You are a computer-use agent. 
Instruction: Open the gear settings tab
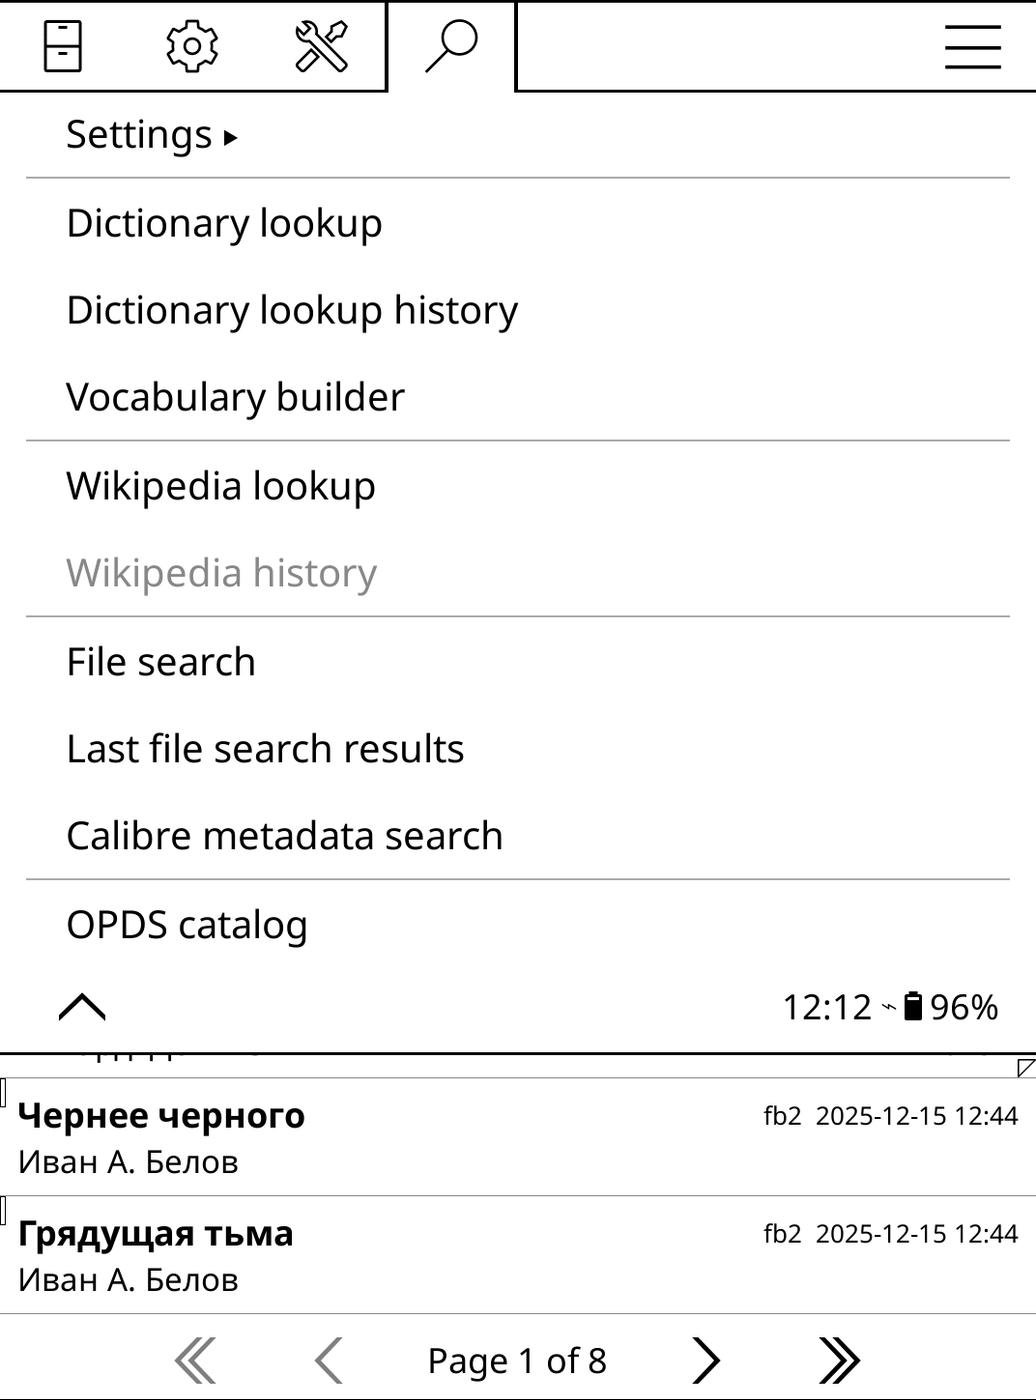192,46
